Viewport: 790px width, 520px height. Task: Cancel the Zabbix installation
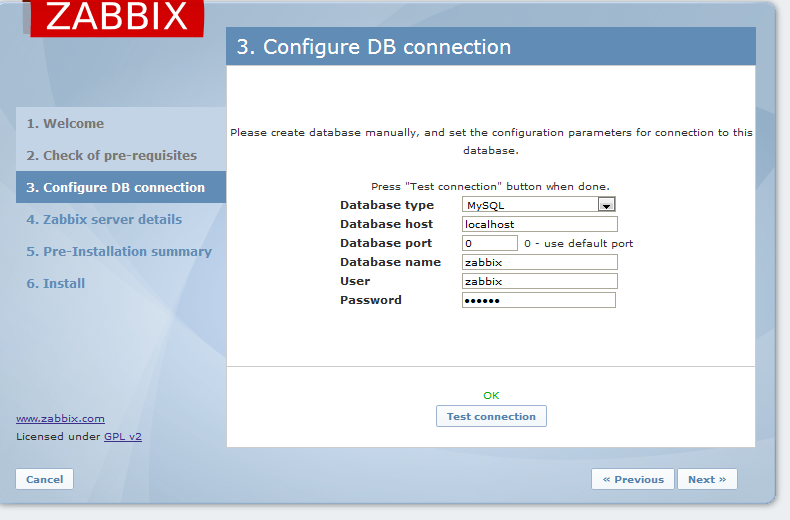pyautogui.click(x=45, y=480)
